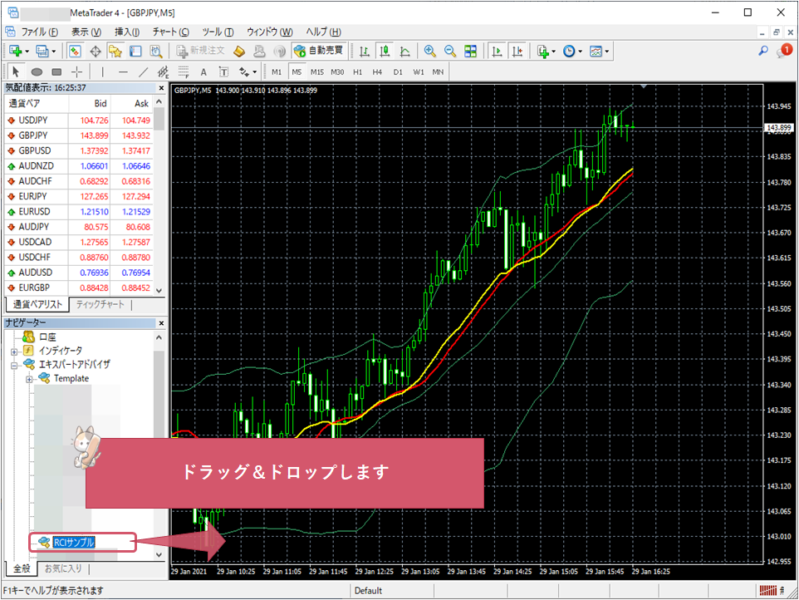
Task: Switch to M30 timeframe
Action: [x=337, y=72]
